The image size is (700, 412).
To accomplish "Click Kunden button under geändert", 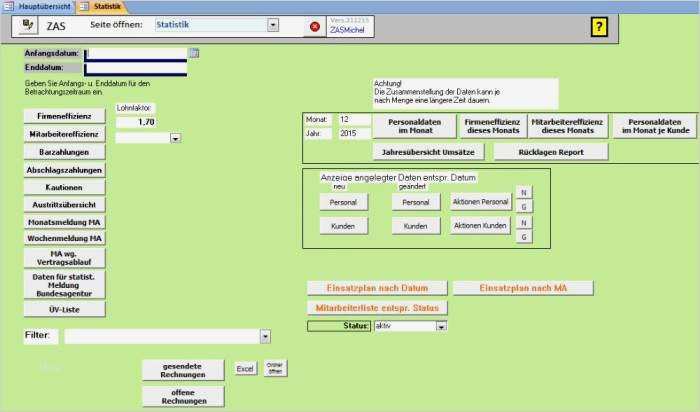I will (416, 226).
